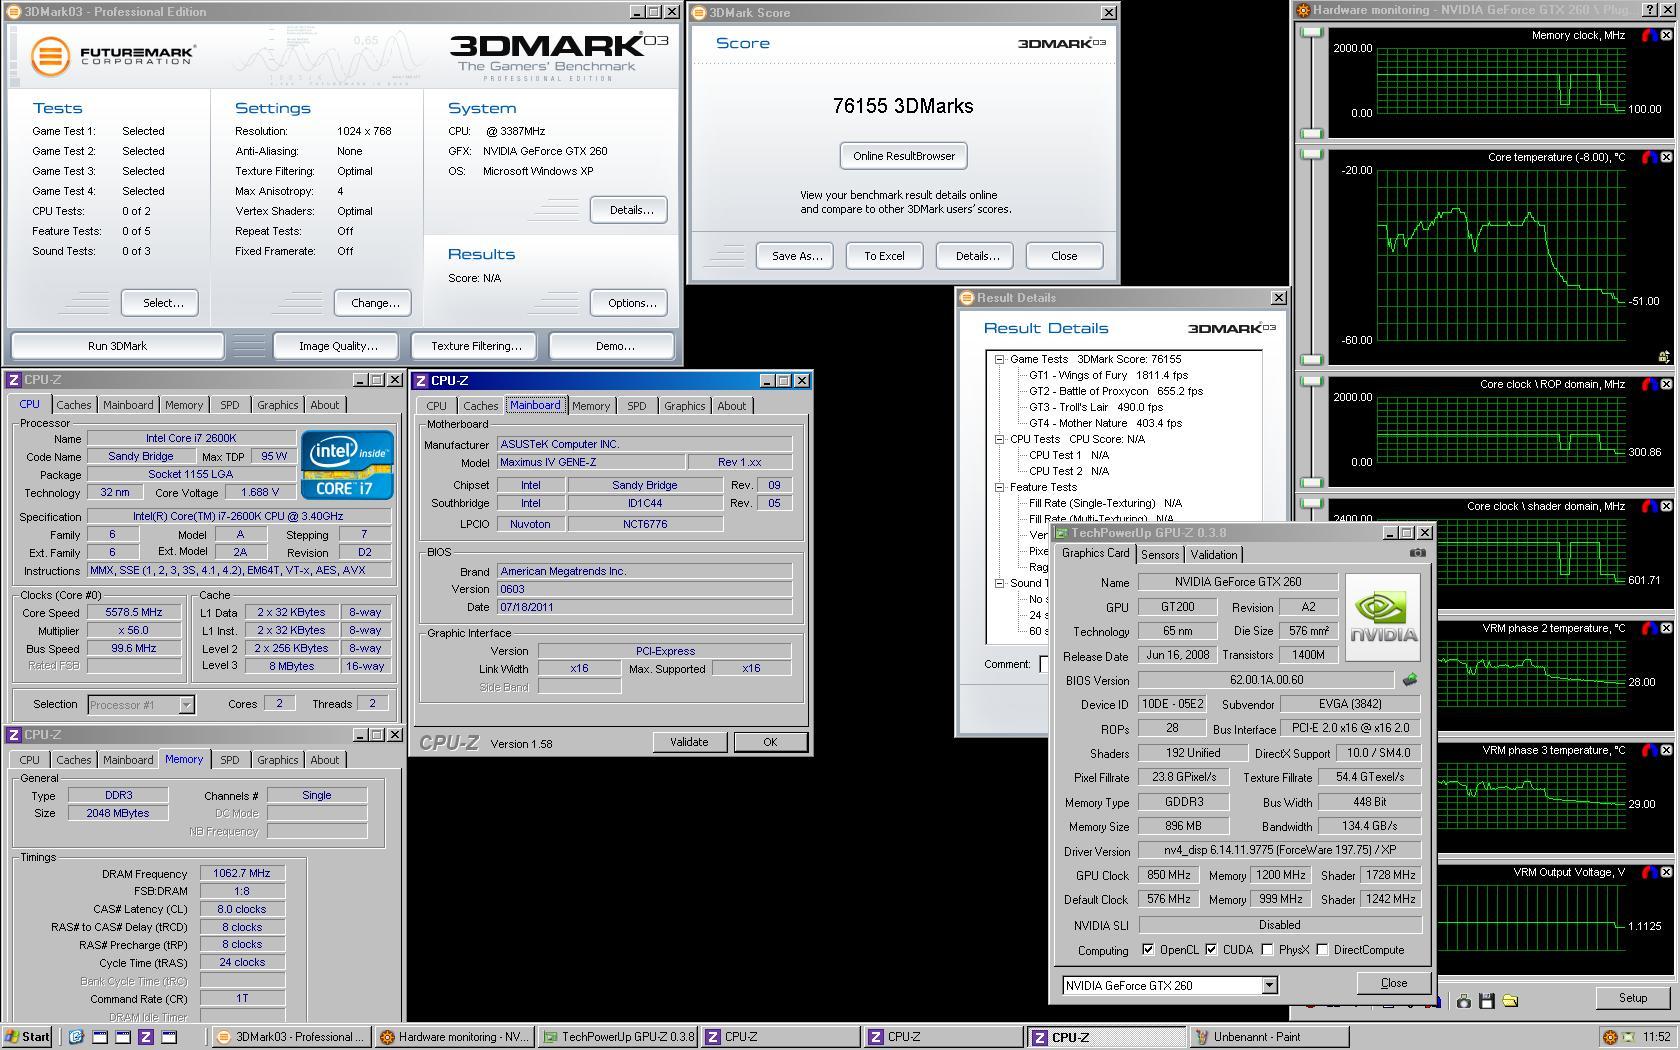The image size is (1680, 1050).
Task: Close the Core clock shader domain graph
Action: coord(1666,506)
